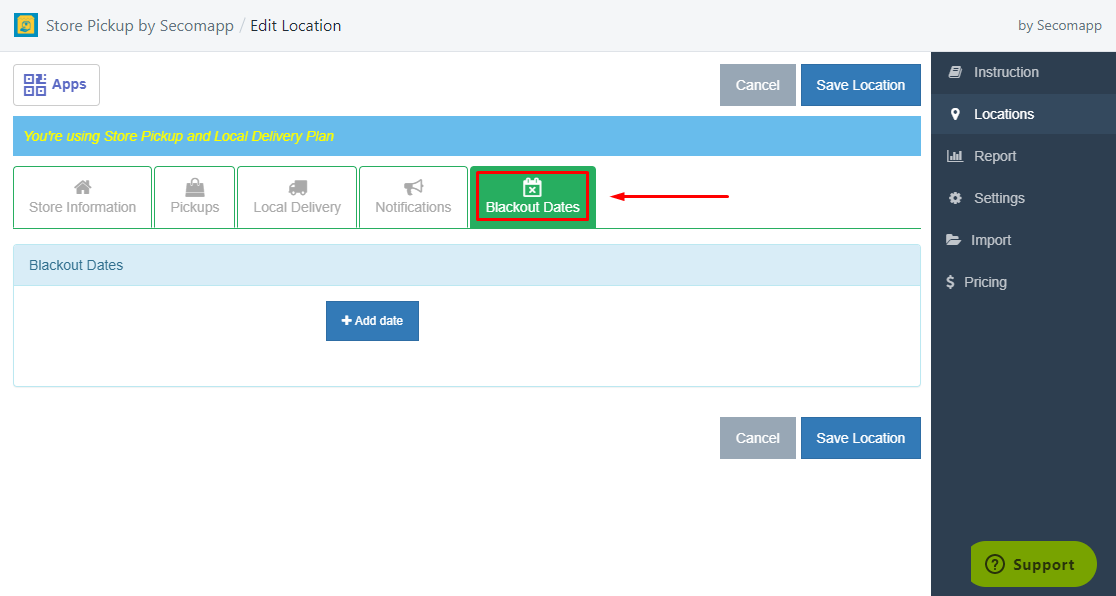This screenshot has height=596, width=1116.
Task: Click the bottom Save Location button
Action: (x=860, y=438)
